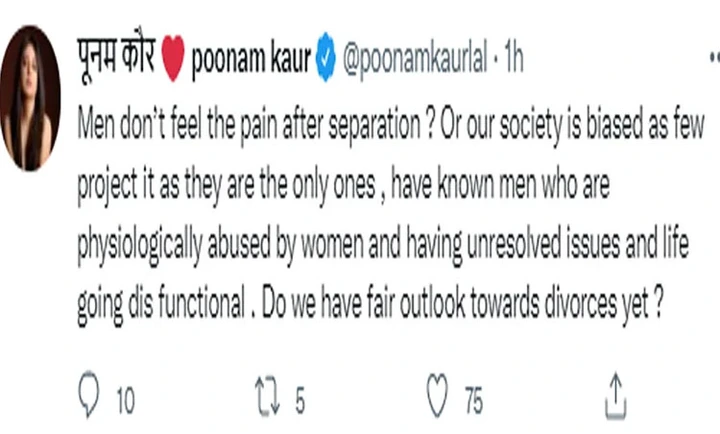Image resolution: width=720 pixels, height=434 pixels.
Task: Click the retweet count of 5
Action: click(x=298, y=401)
